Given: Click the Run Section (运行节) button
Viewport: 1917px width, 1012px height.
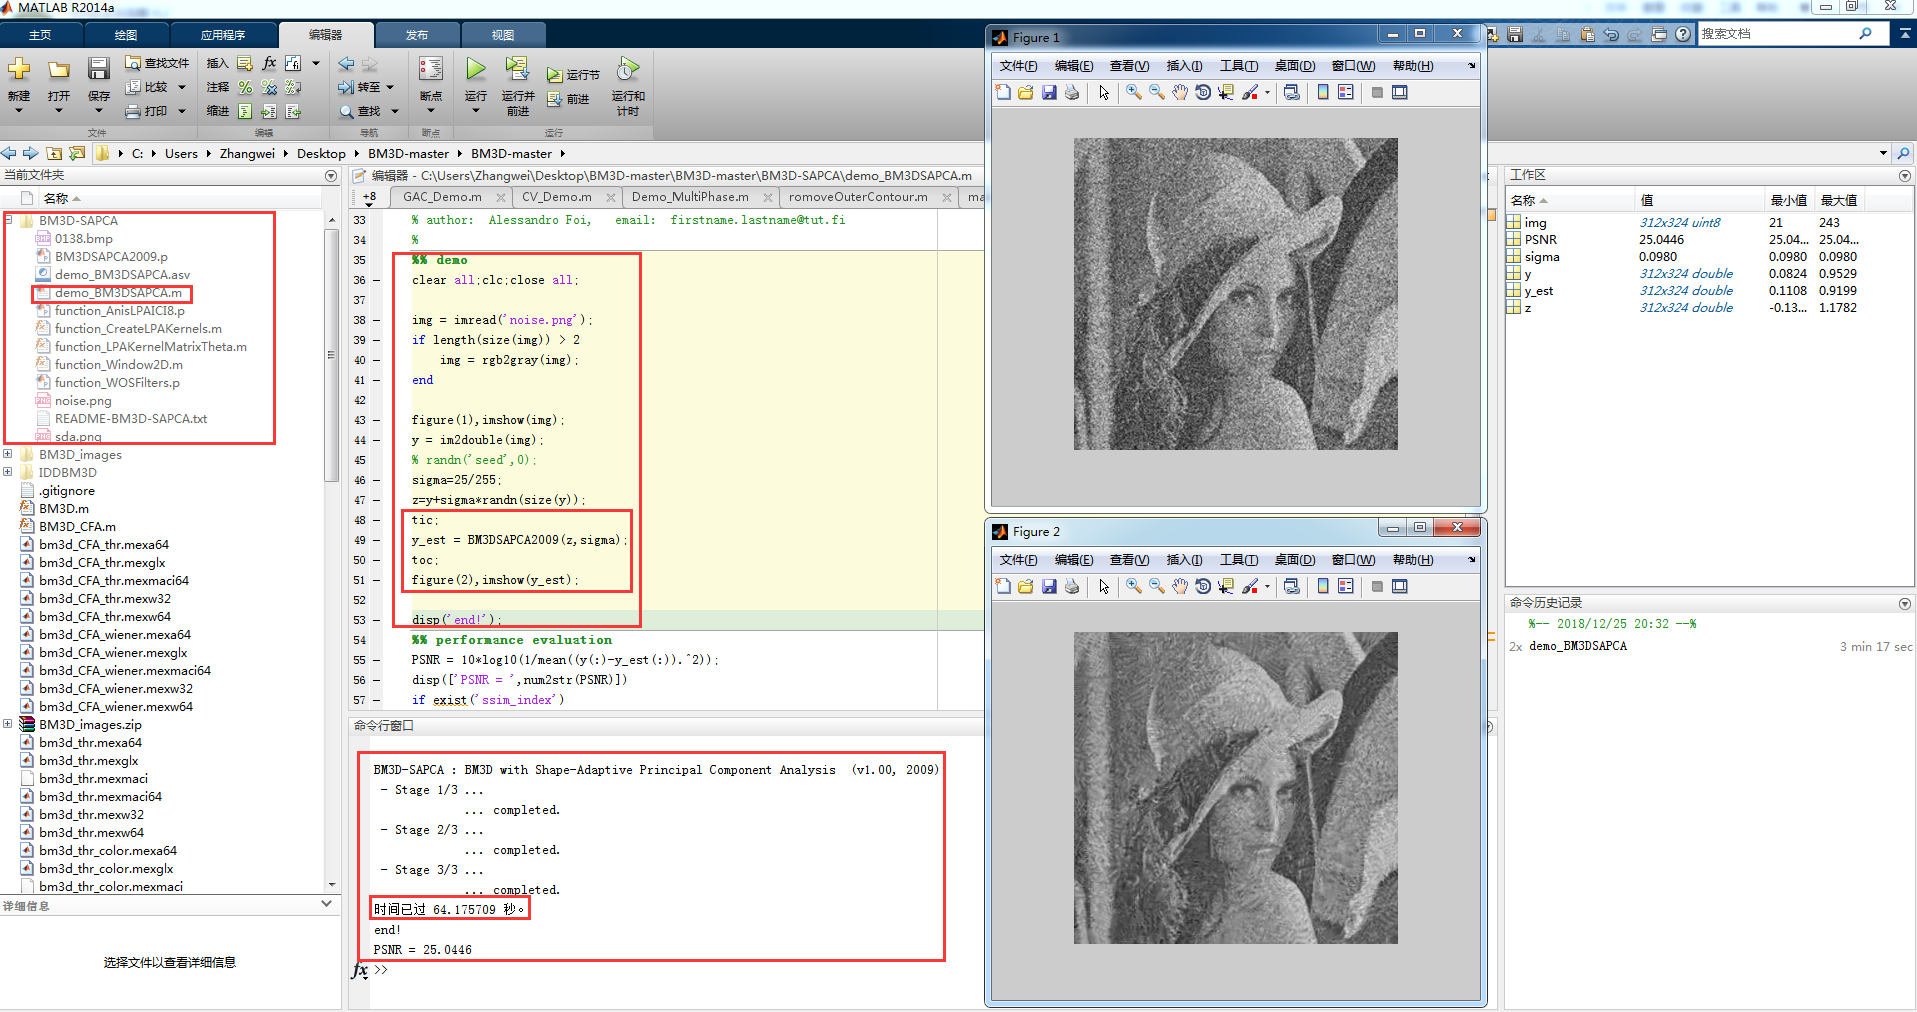Looking at the screenshot, I should point(573,75).
